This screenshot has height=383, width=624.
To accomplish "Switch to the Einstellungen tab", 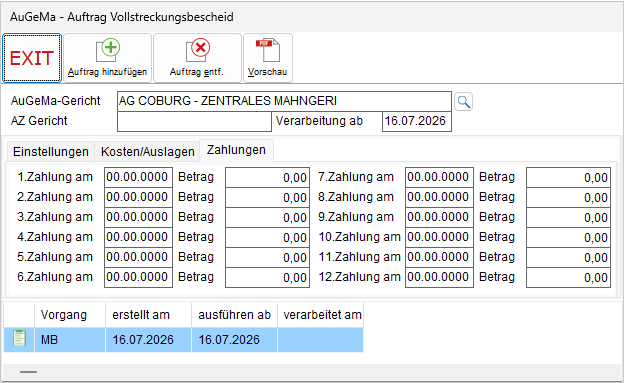I will 51,152.
